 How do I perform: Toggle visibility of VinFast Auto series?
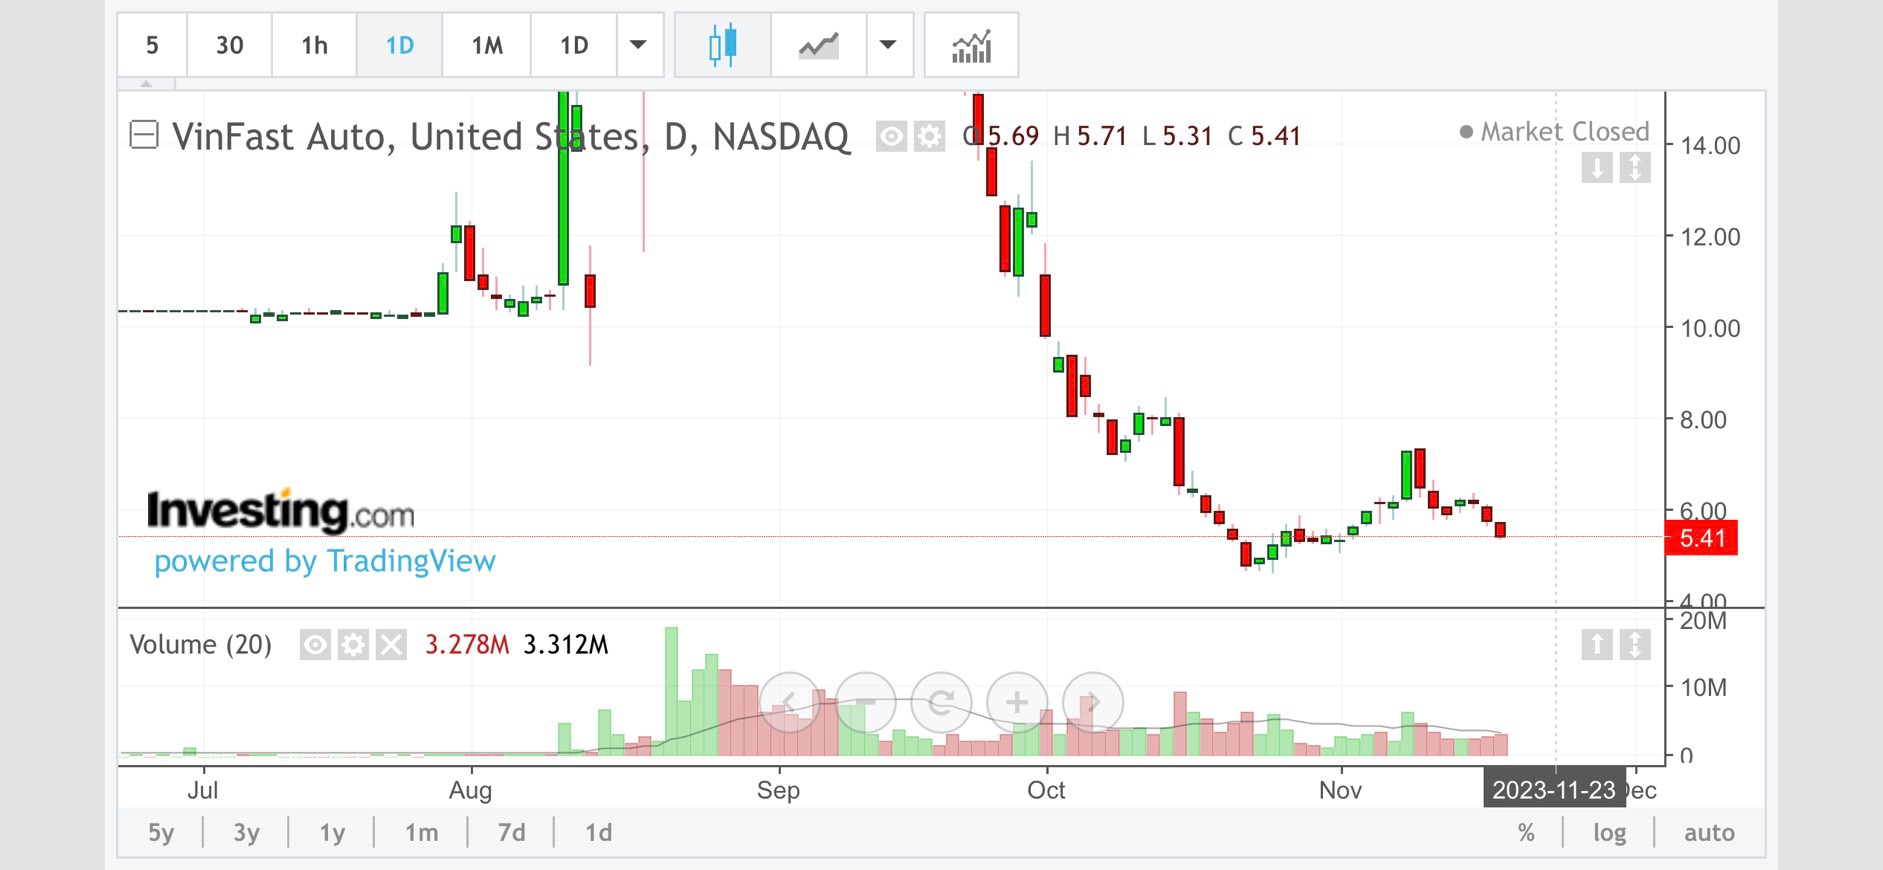(x=891, y=136)
